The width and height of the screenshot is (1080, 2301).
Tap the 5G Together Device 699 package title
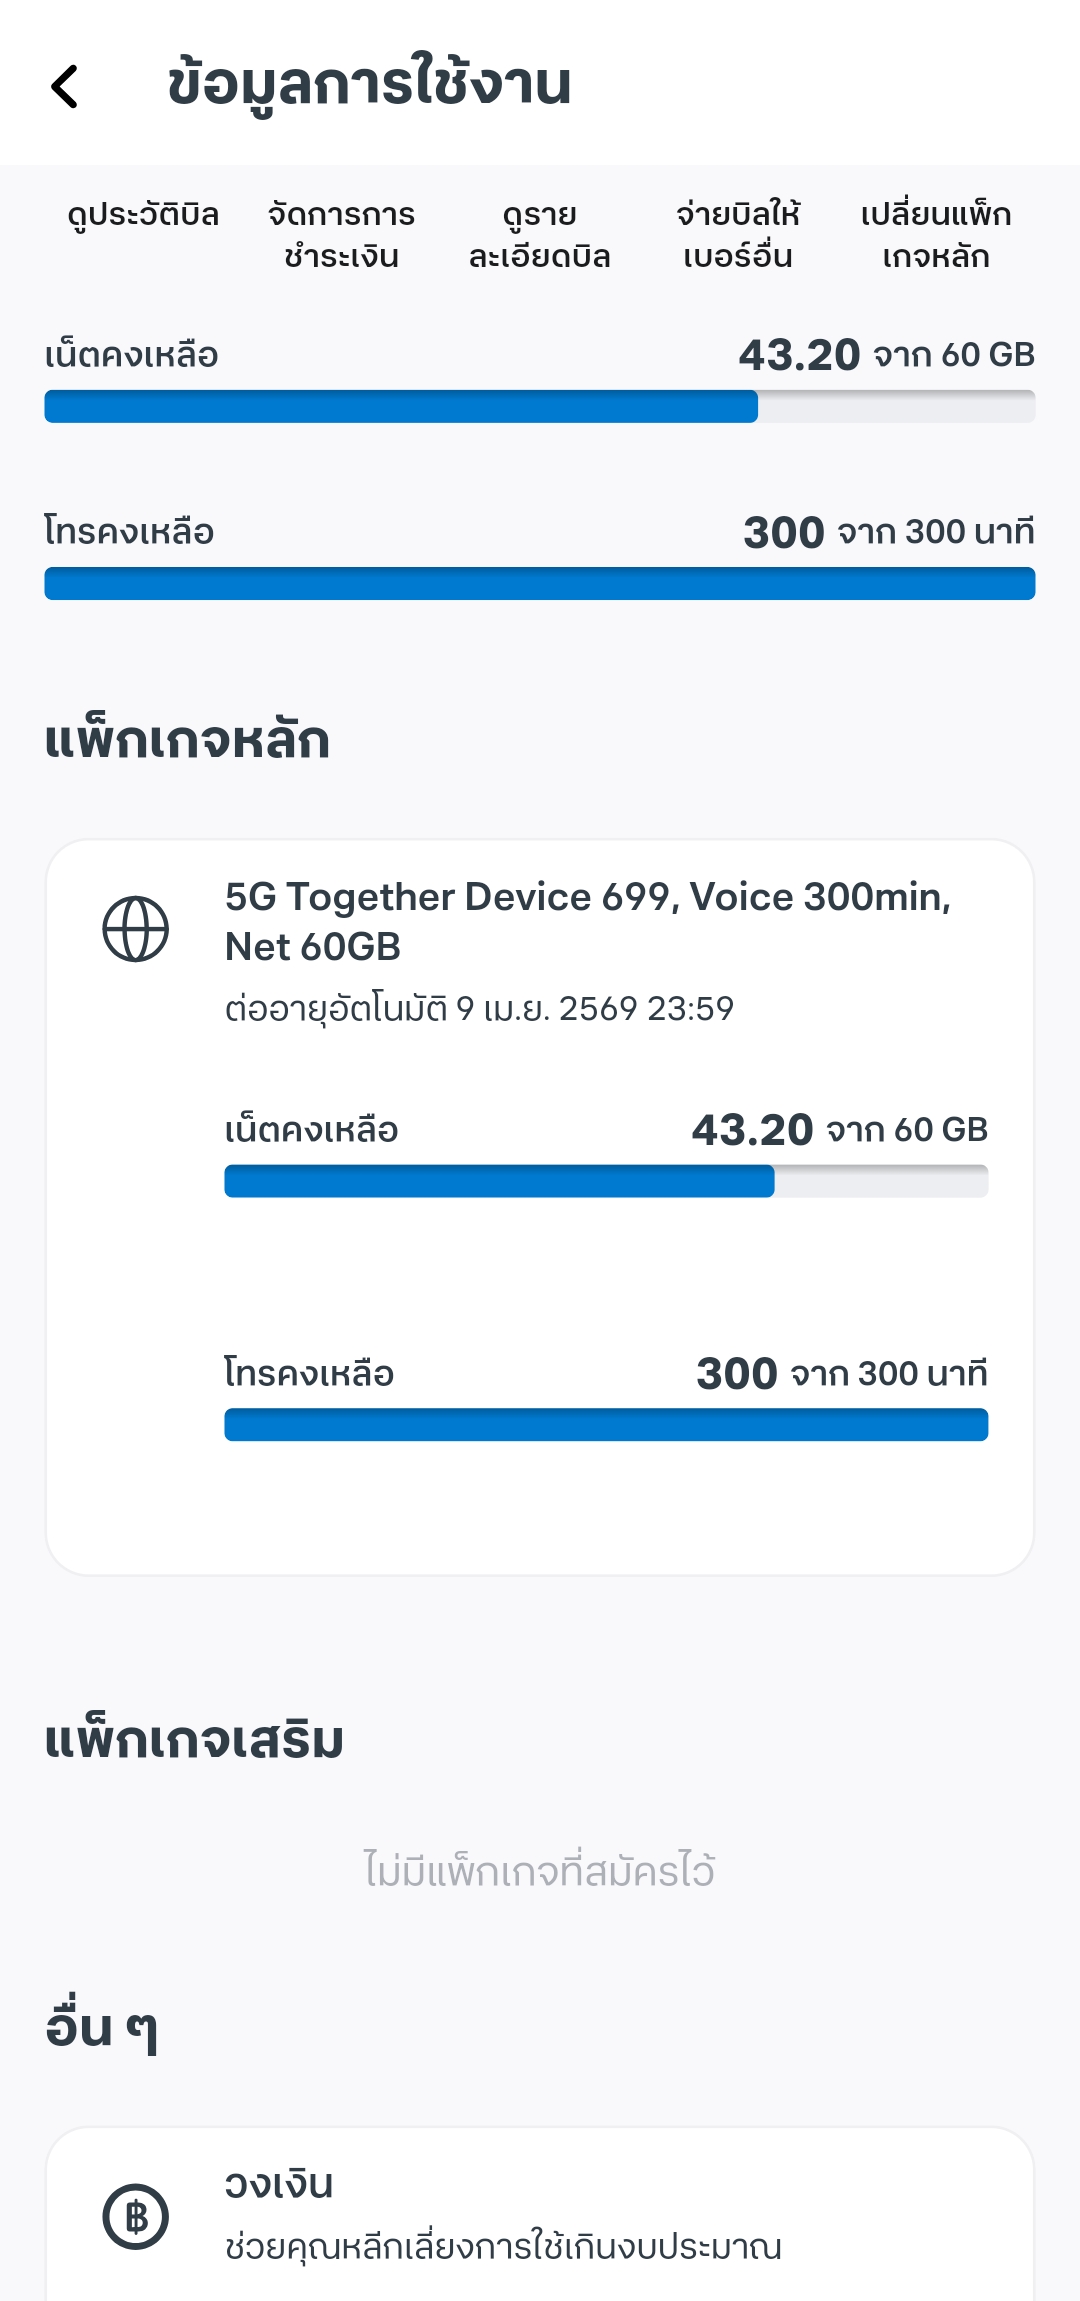coord(588,921)
